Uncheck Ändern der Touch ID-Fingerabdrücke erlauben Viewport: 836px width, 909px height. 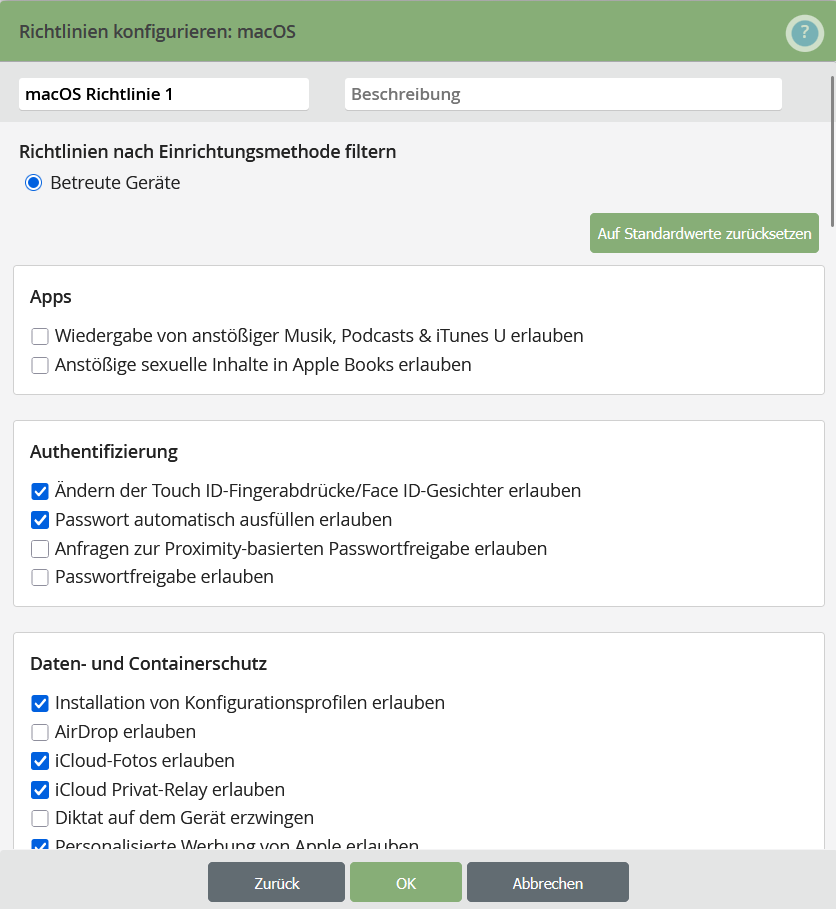tap(40, 491)
